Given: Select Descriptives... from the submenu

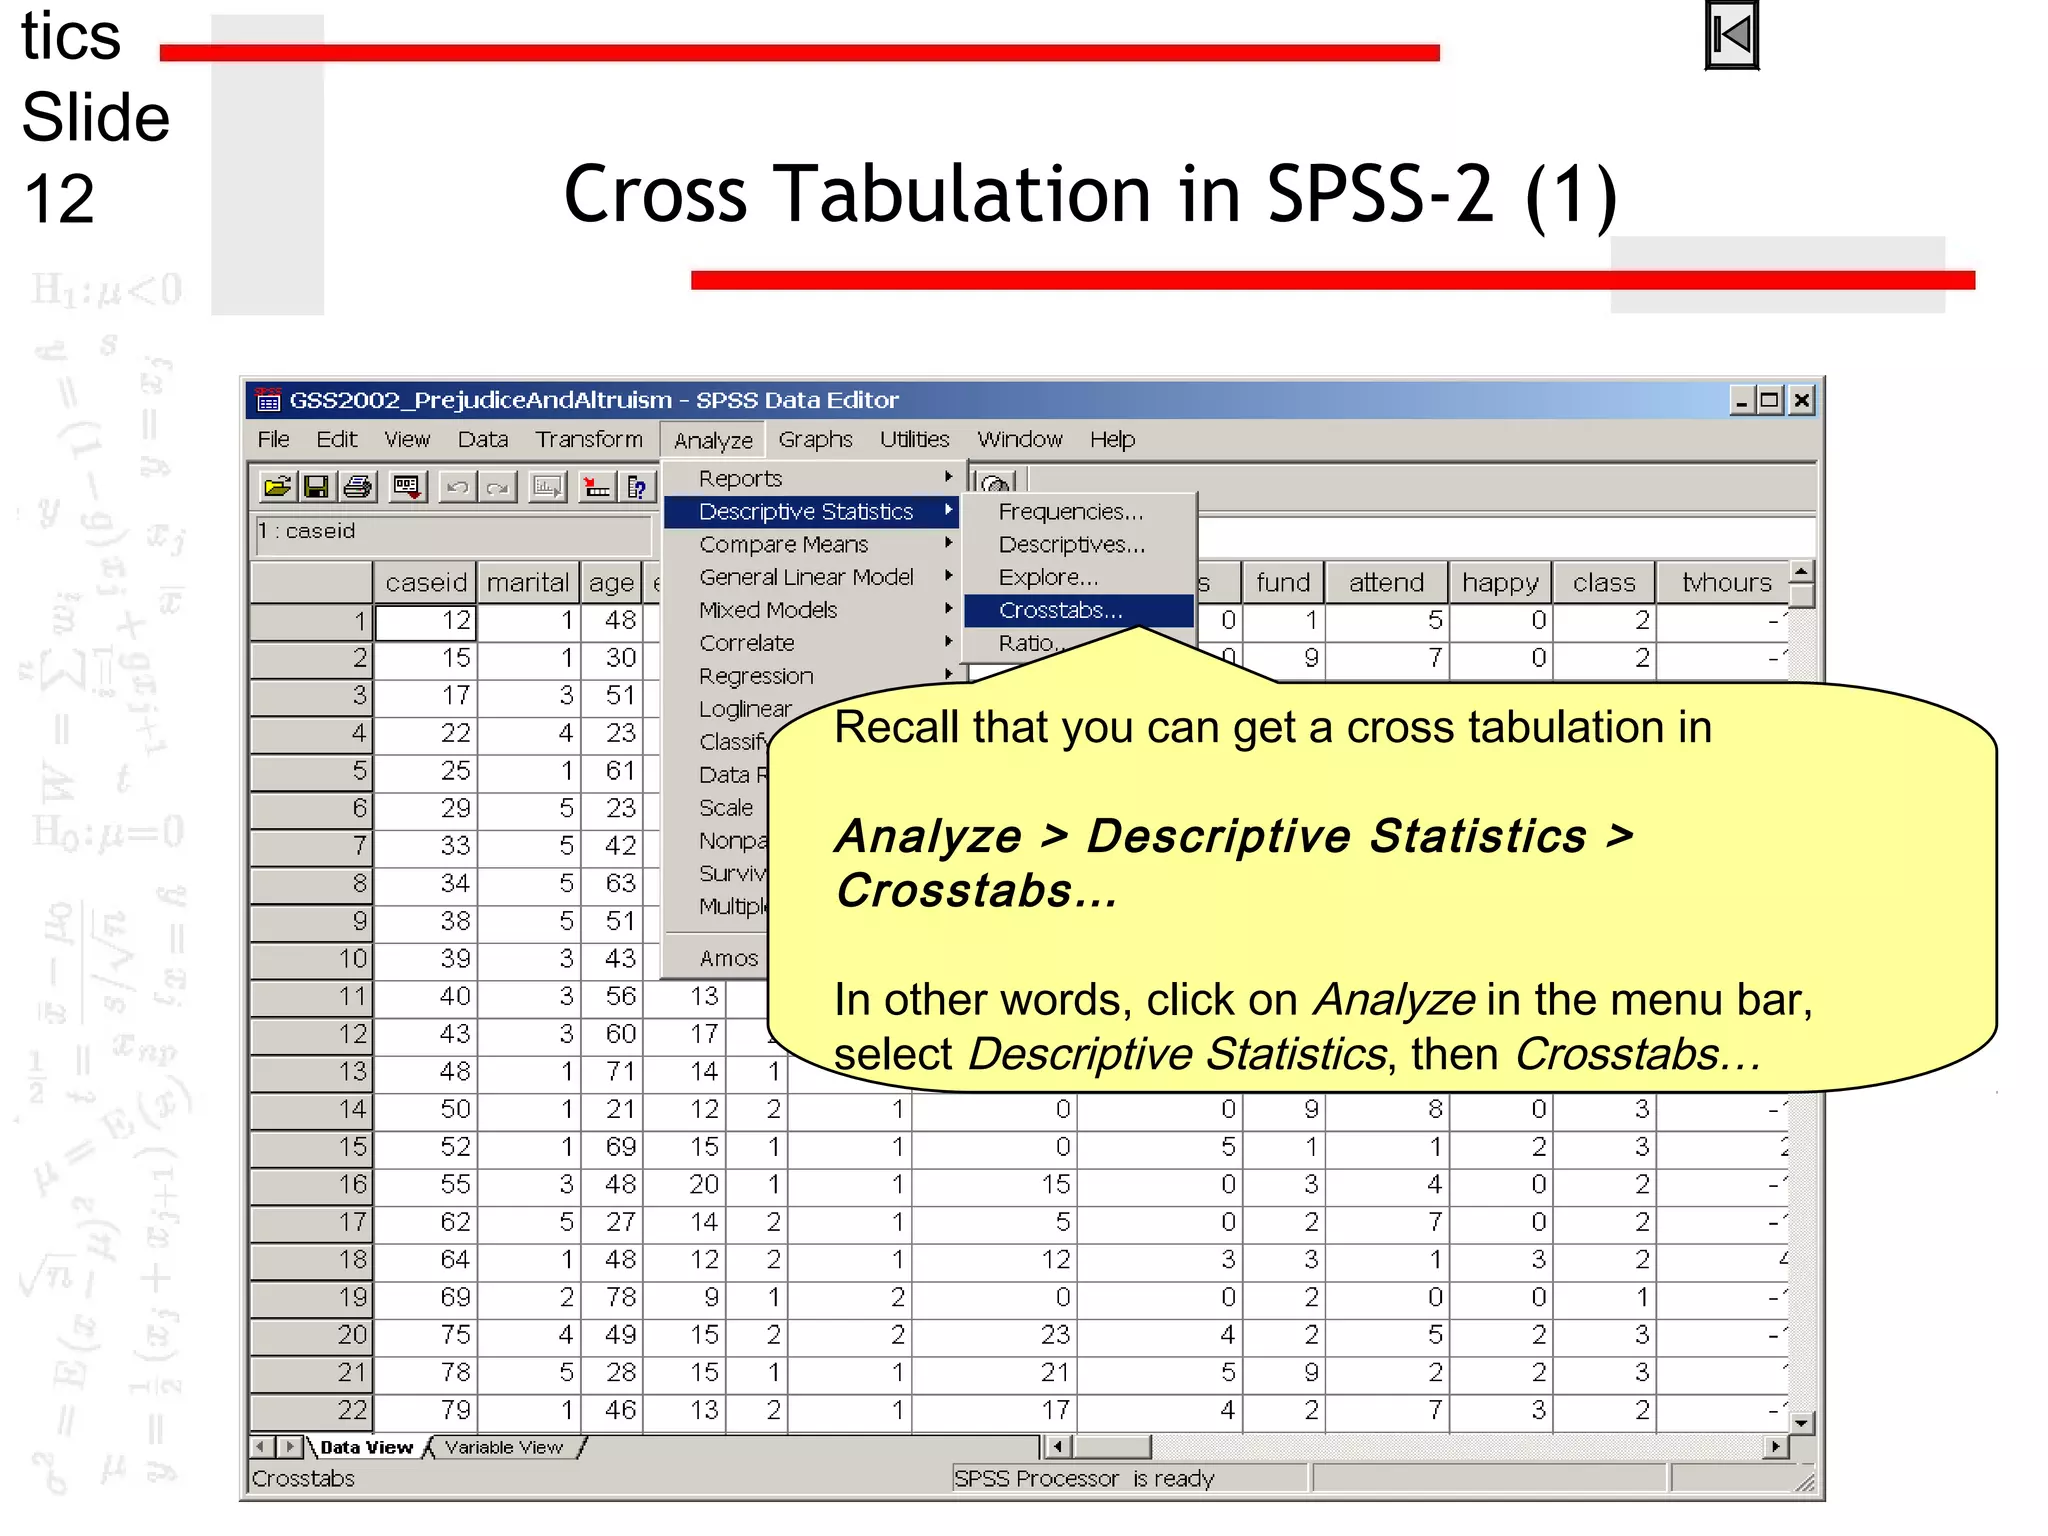Looking at the screenshot, I should [1079, 545].
